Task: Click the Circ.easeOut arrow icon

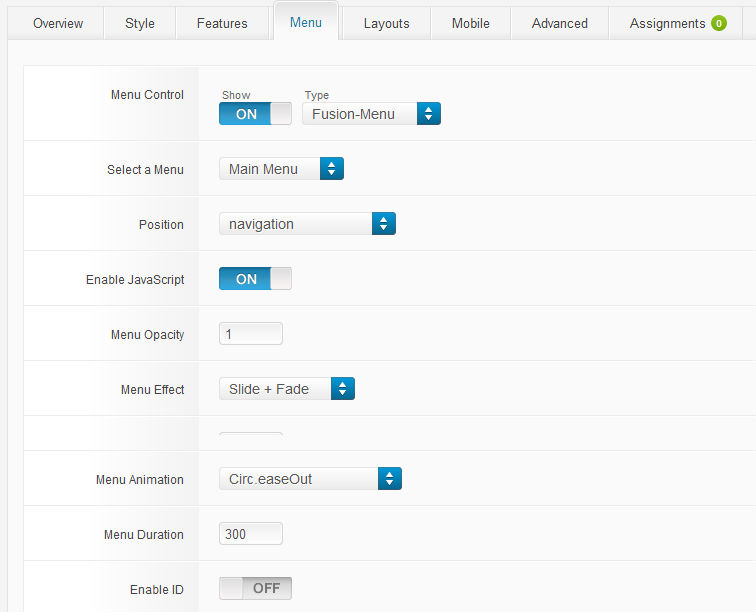Action: (x=390, y=479)
